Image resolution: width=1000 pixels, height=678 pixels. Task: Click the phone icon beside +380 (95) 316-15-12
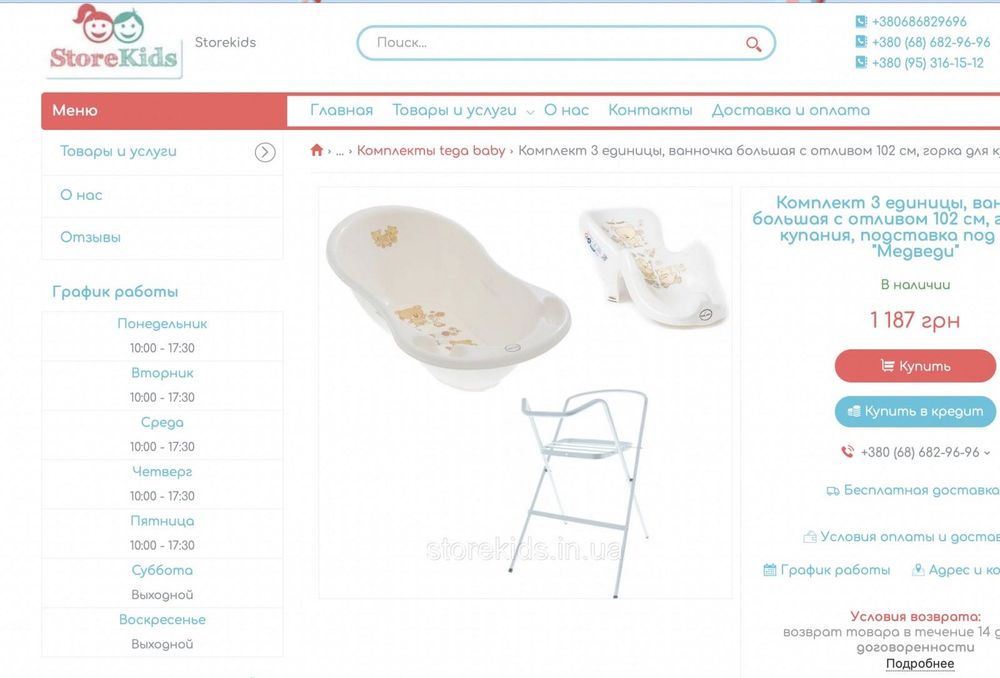[861, 63]
